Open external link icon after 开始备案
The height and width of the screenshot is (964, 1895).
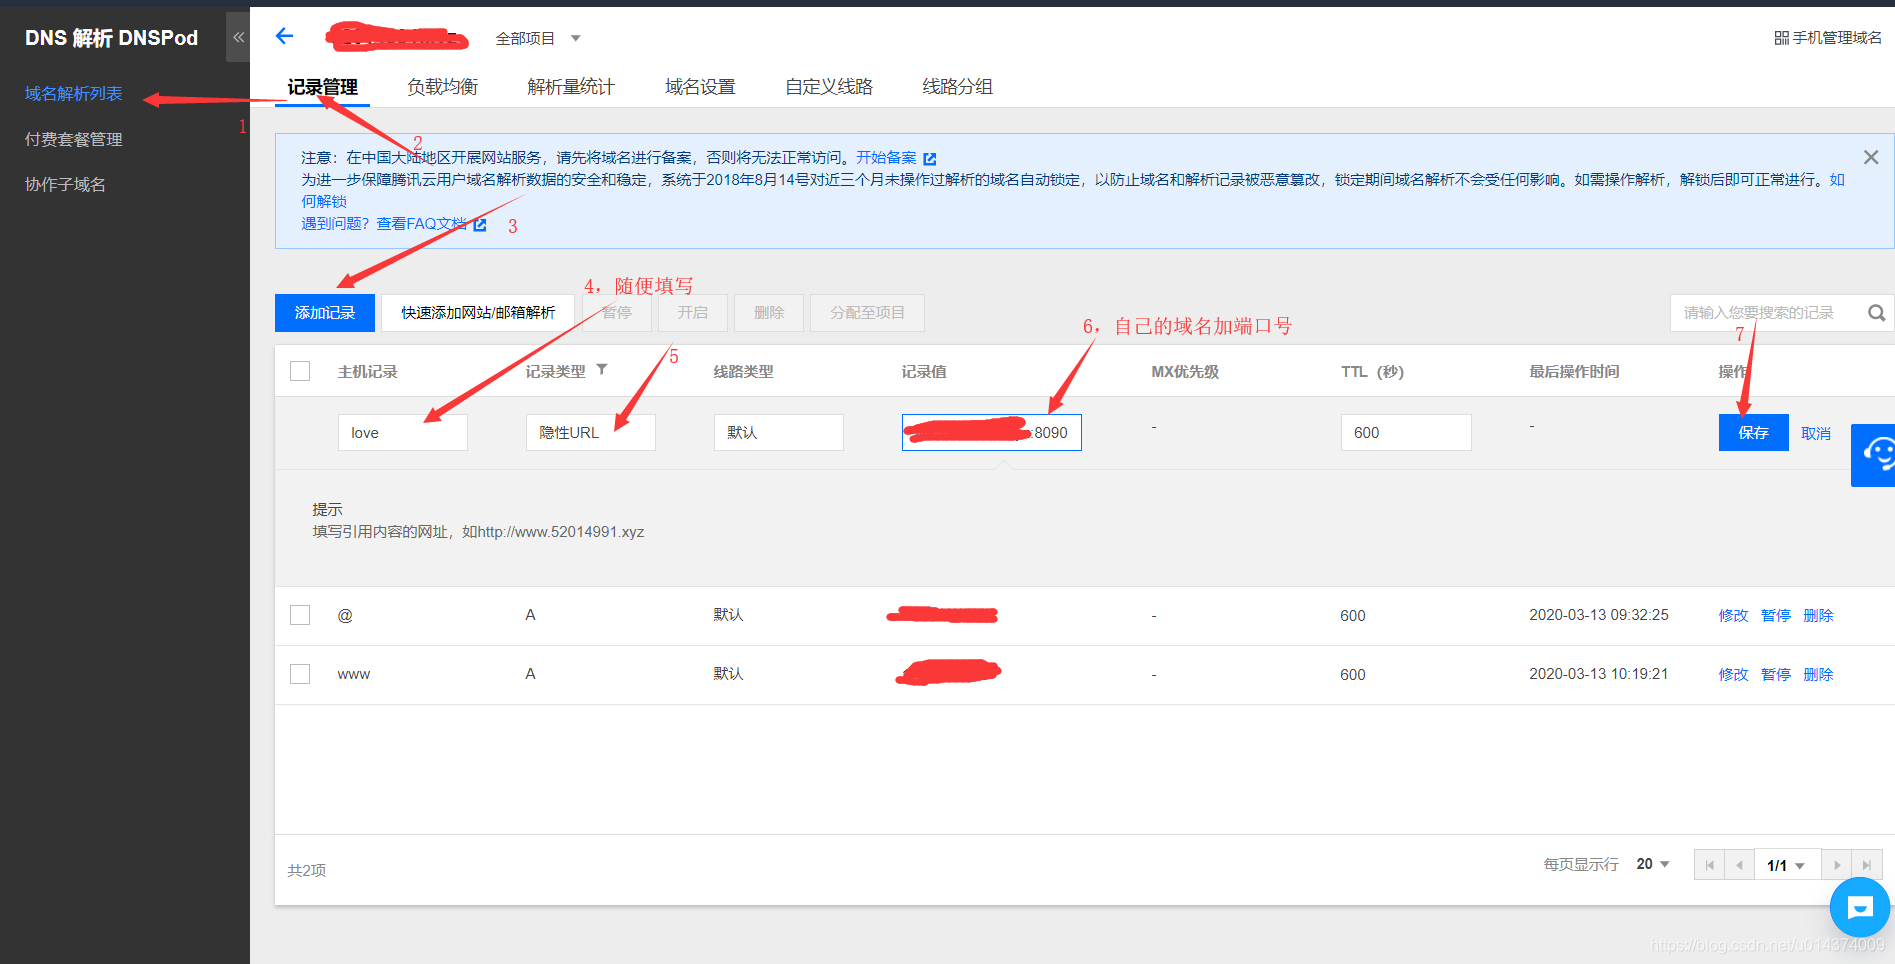pos(930,159)
